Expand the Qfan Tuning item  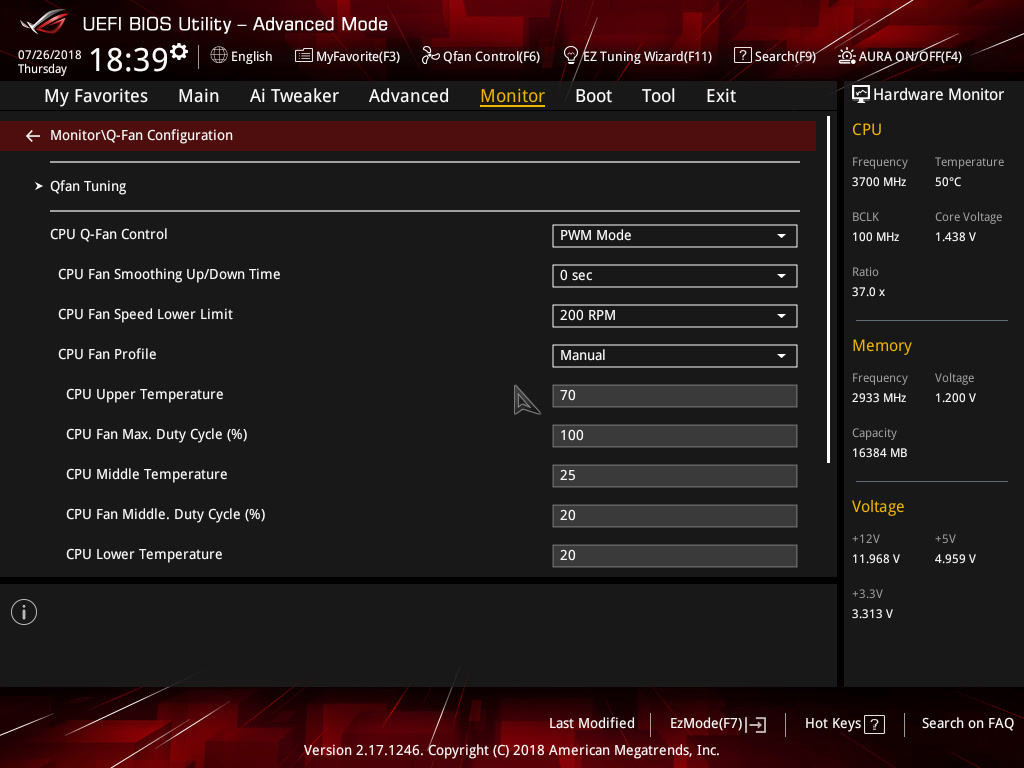click(88, 186)
